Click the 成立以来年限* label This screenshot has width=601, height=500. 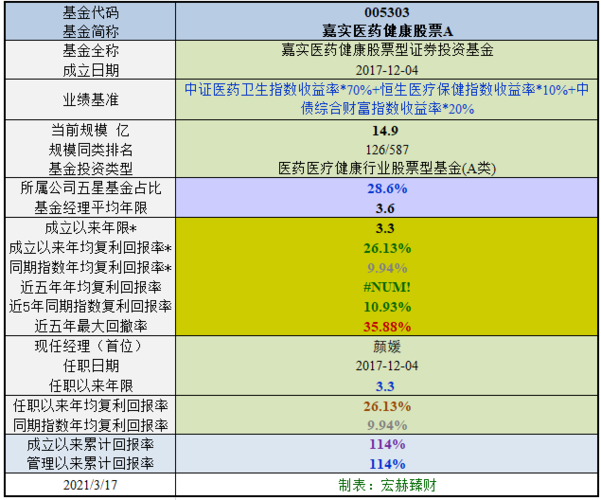[91, 228]
